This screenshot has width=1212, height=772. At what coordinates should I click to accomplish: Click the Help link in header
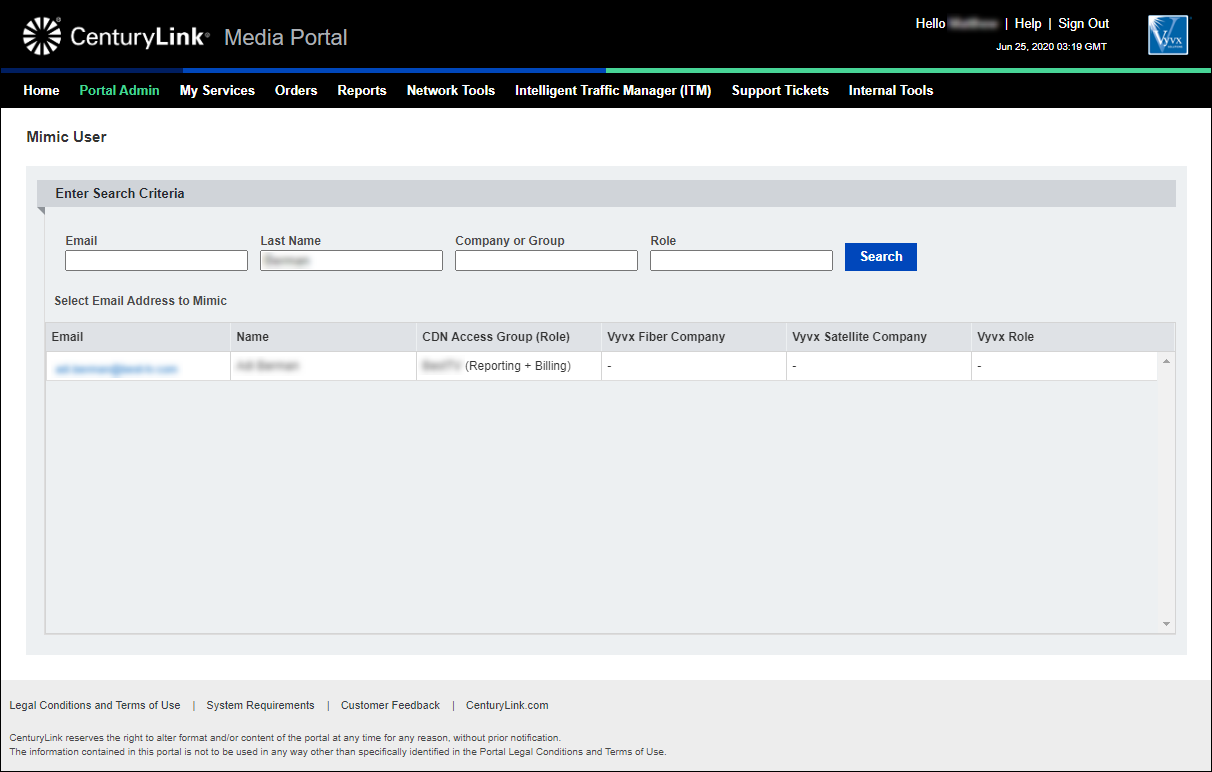(x=1028, y=23)
